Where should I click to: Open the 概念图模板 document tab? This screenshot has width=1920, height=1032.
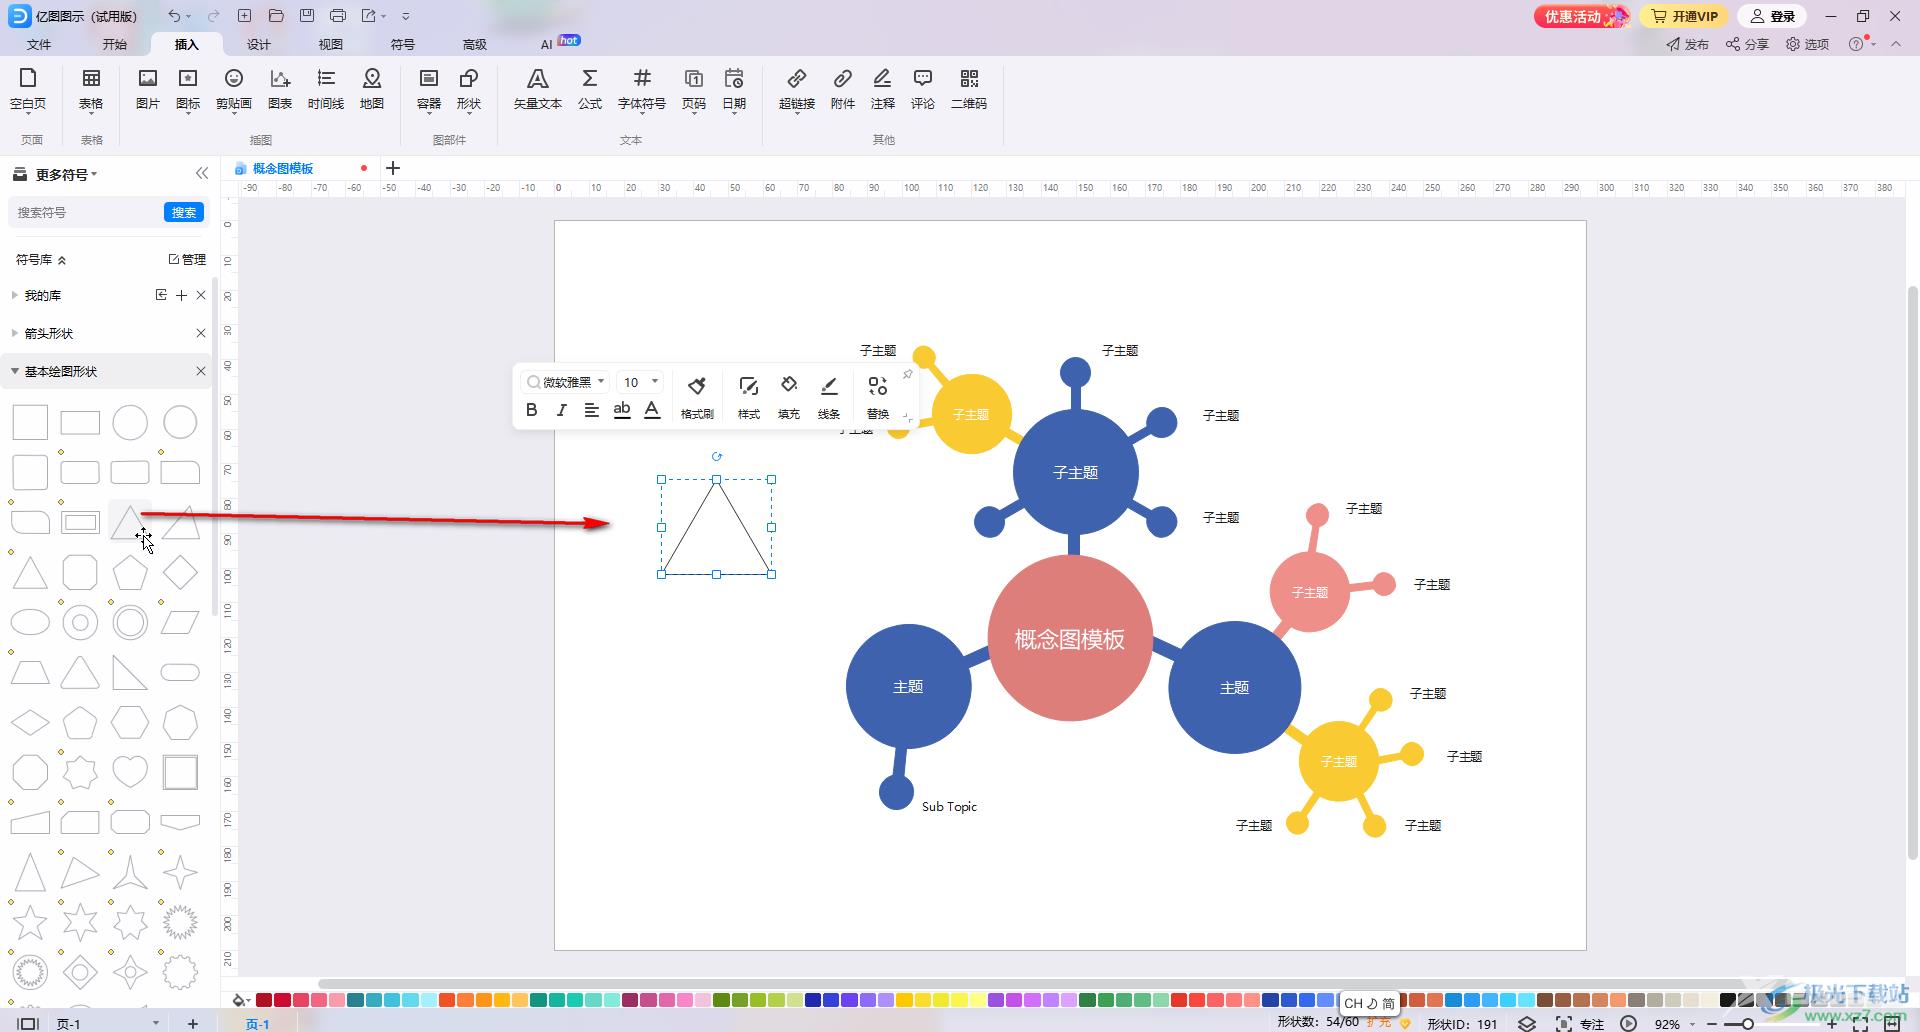[x=283, y=168]
